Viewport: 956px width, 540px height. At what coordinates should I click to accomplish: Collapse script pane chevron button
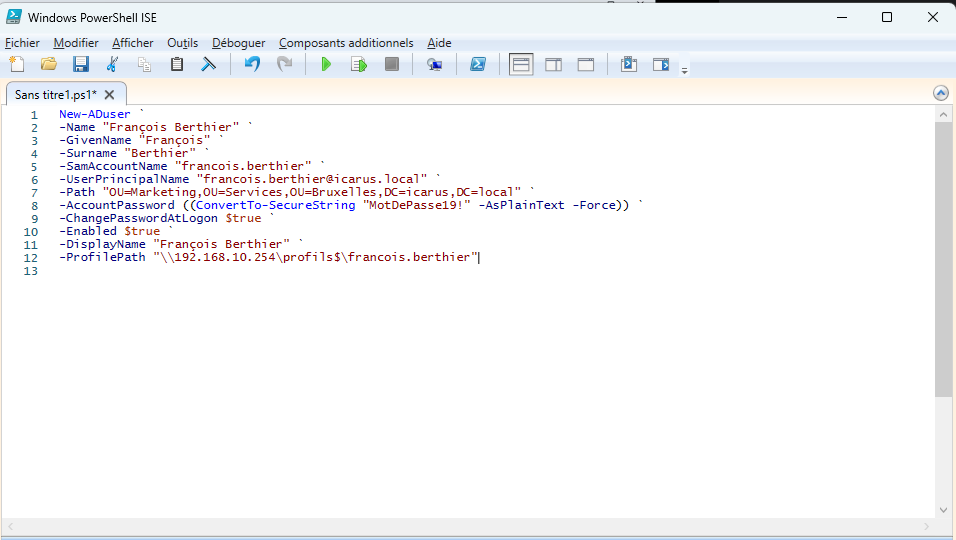(x=941, y=93)
